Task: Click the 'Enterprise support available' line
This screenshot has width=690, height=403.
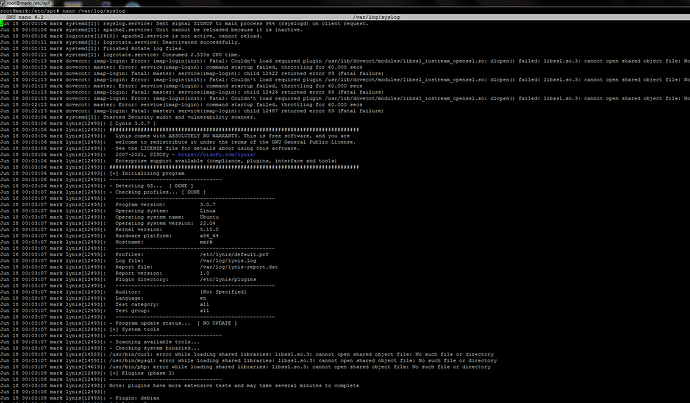Action: tap(226, 161)
